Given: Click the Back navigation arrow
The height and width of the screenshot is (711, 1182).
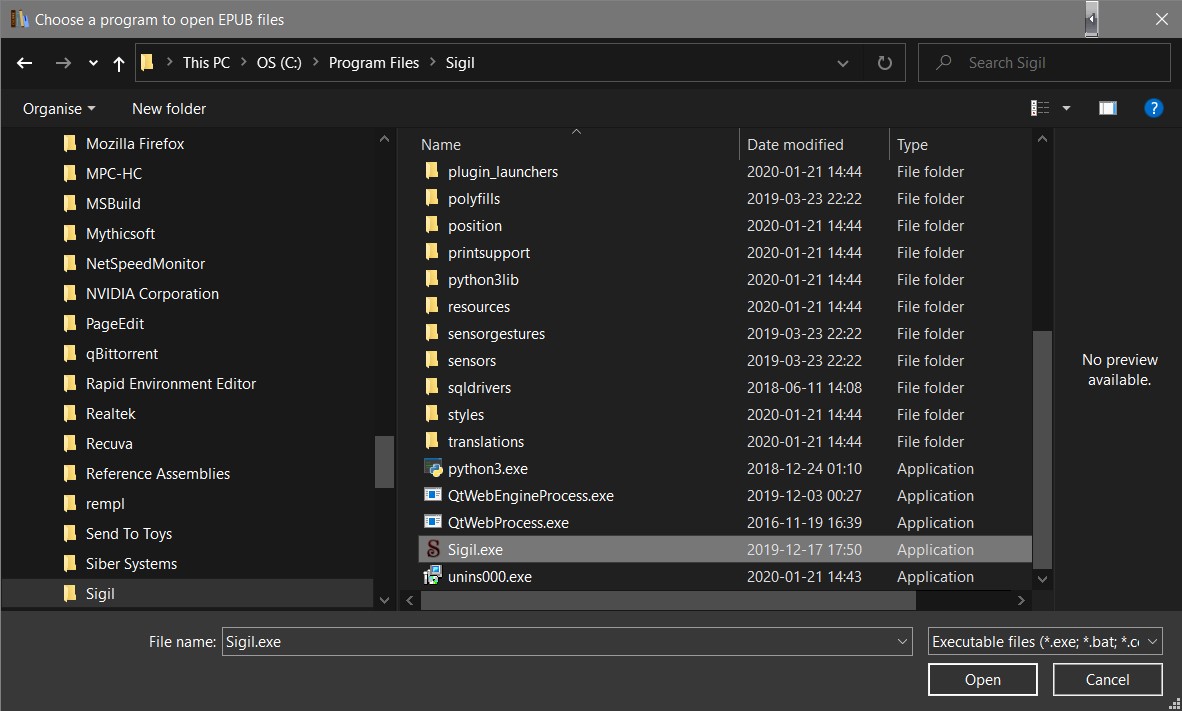Looking at the screenshot, I should coord(24,63).
